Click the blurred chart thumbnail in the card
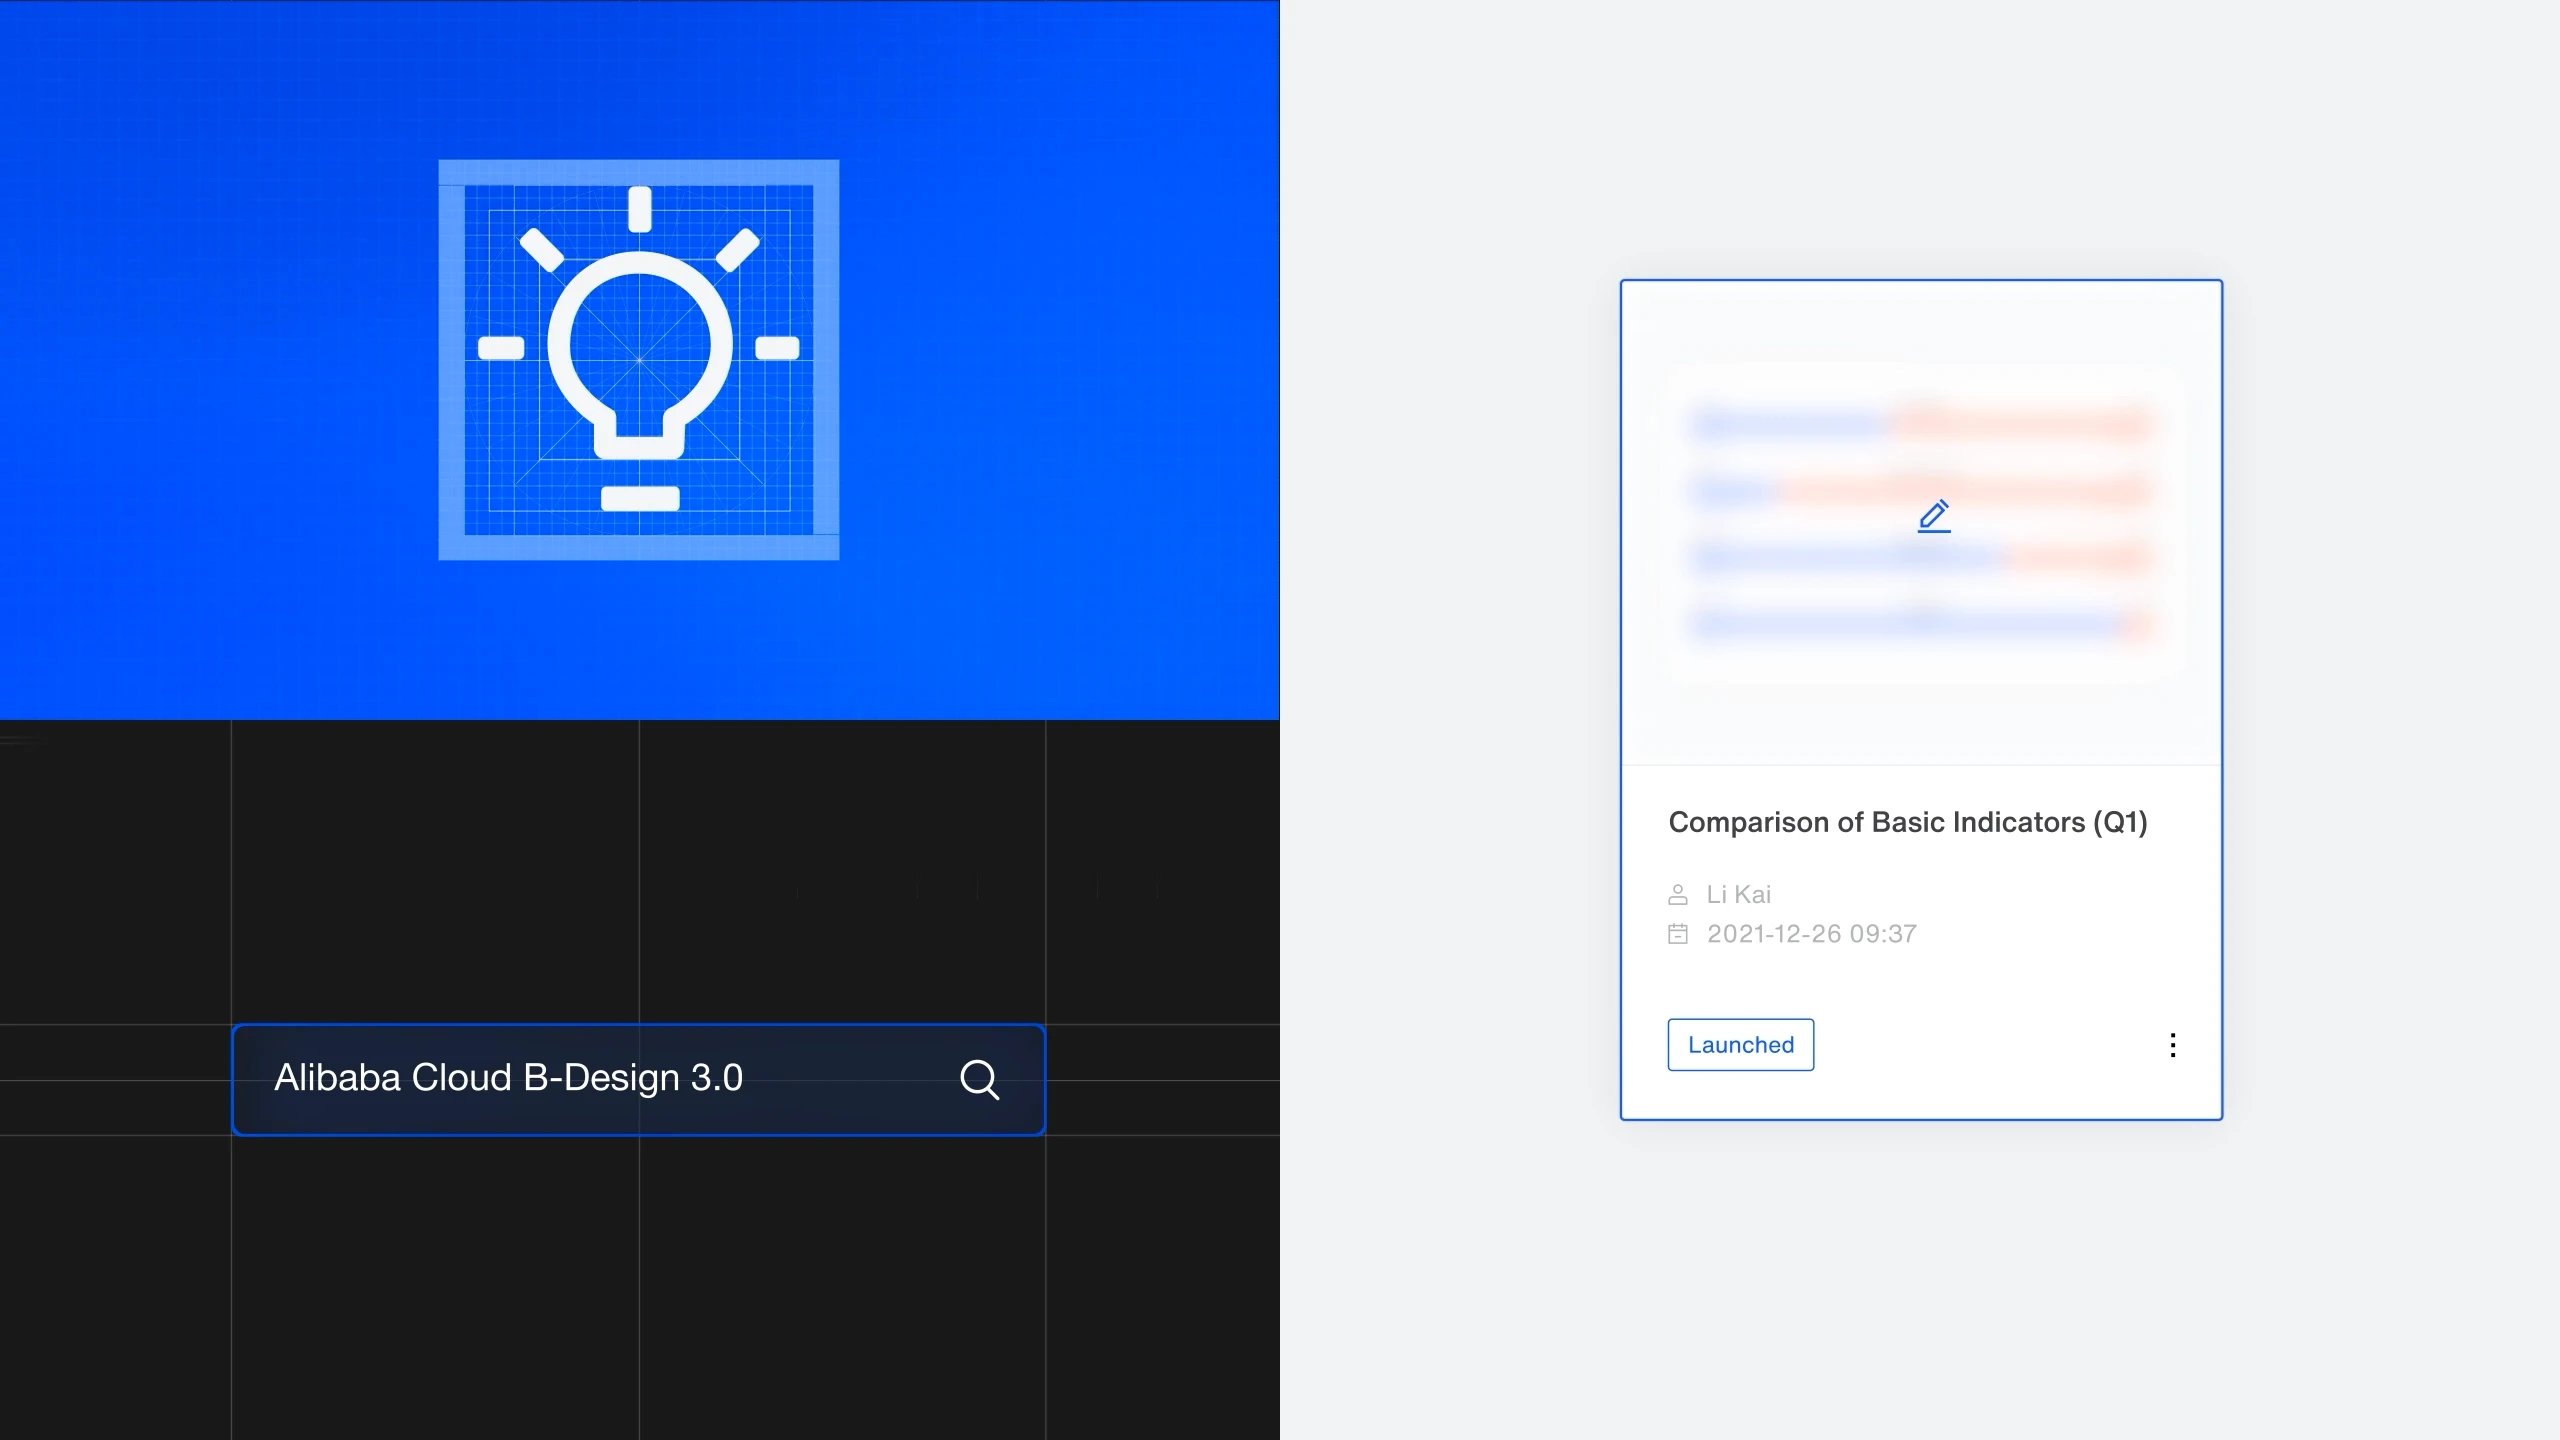The height and width of the screenshot is (1440, 2560). click(x=1921, y=523)
